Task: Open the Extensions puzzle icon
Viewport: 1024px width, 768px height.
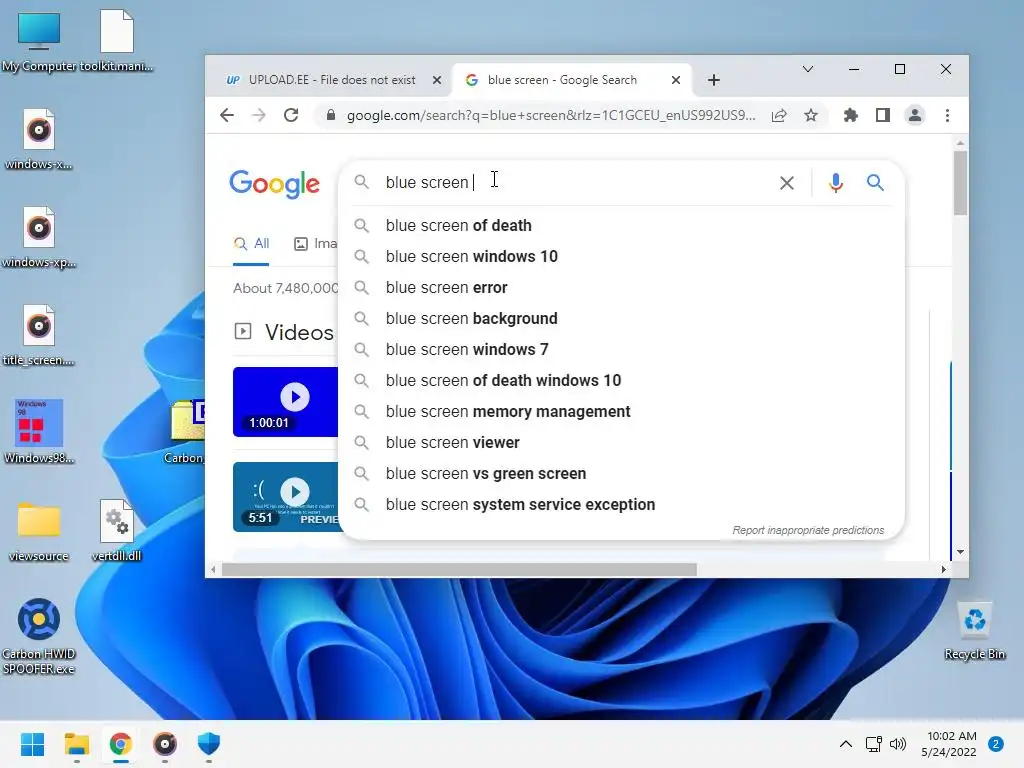Action: click(x=850, y=116)
